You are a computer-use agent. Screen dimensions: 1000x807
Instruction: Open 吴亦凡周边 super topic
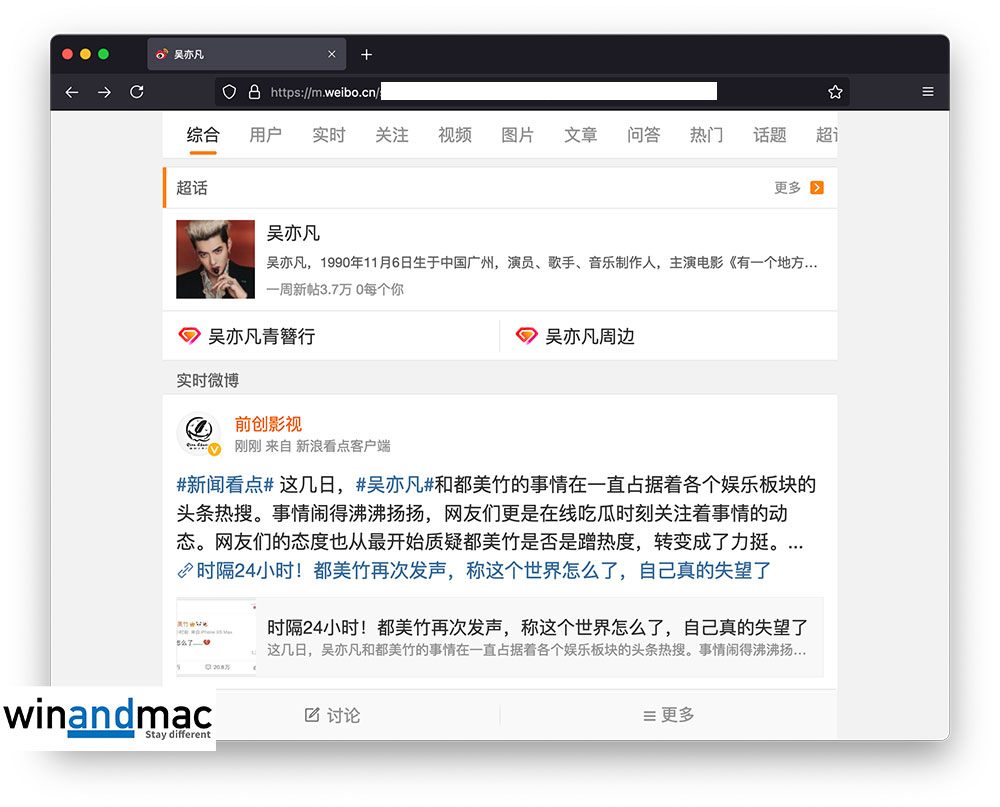[589, 337]
